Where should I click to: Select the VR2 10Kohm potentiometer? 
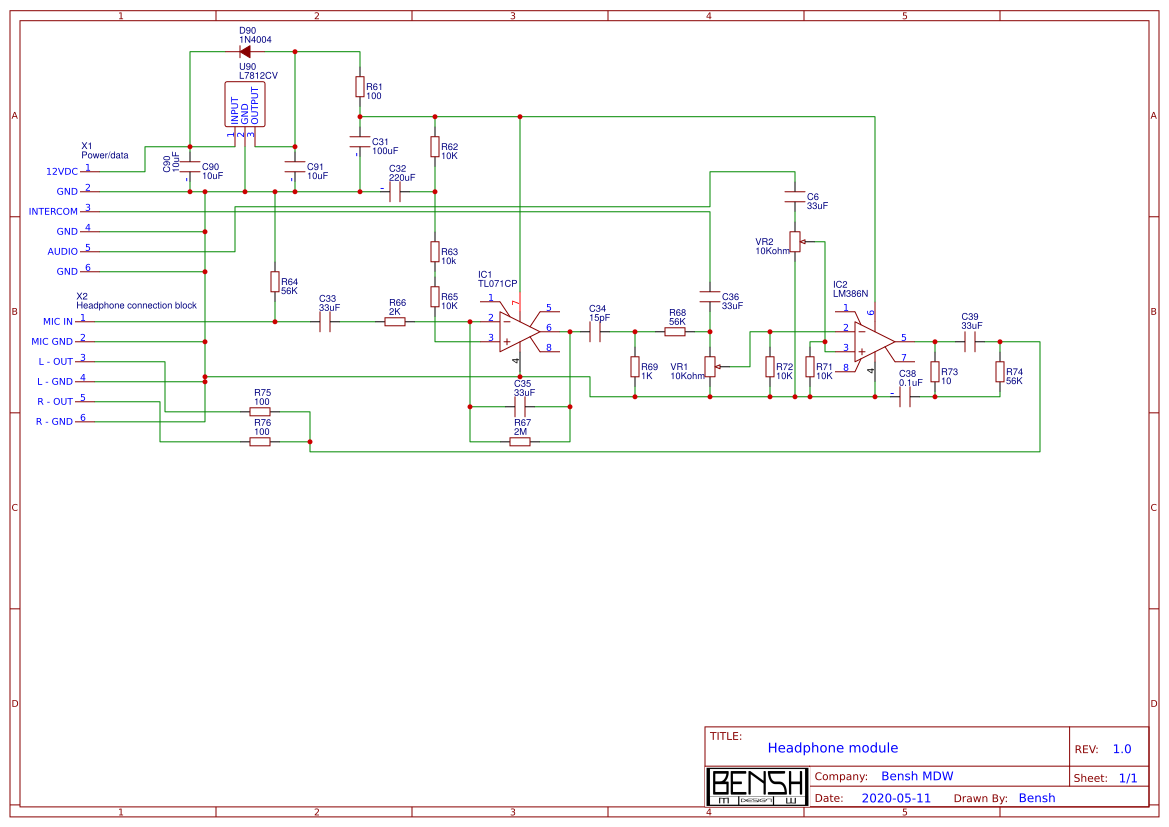point(795,242)
